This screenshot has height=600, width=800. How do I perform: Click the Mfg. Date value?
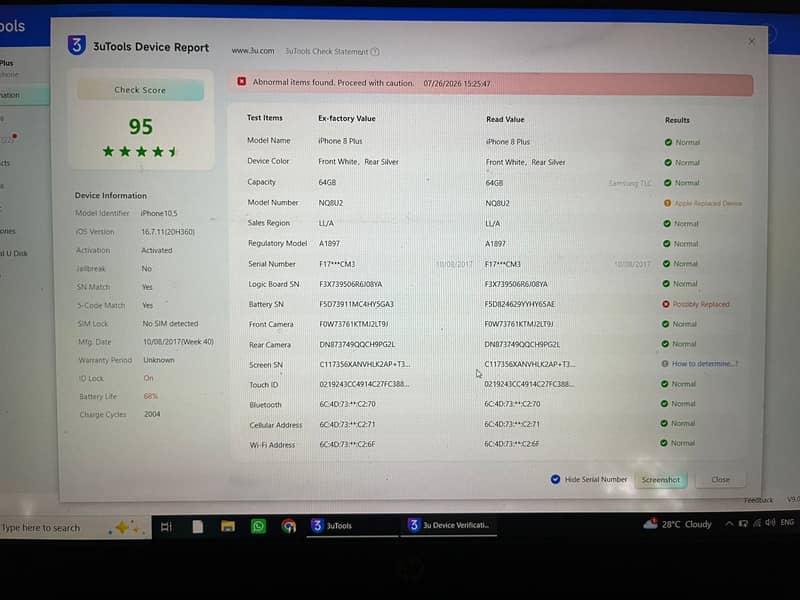[x=178, y=342]
